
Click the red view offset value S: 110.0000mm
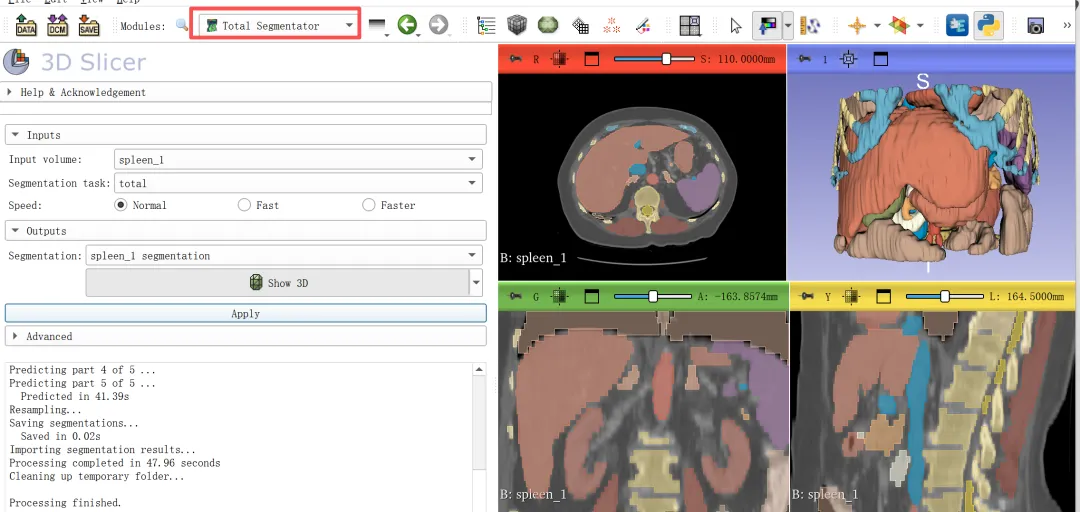(x=738, y=59)
